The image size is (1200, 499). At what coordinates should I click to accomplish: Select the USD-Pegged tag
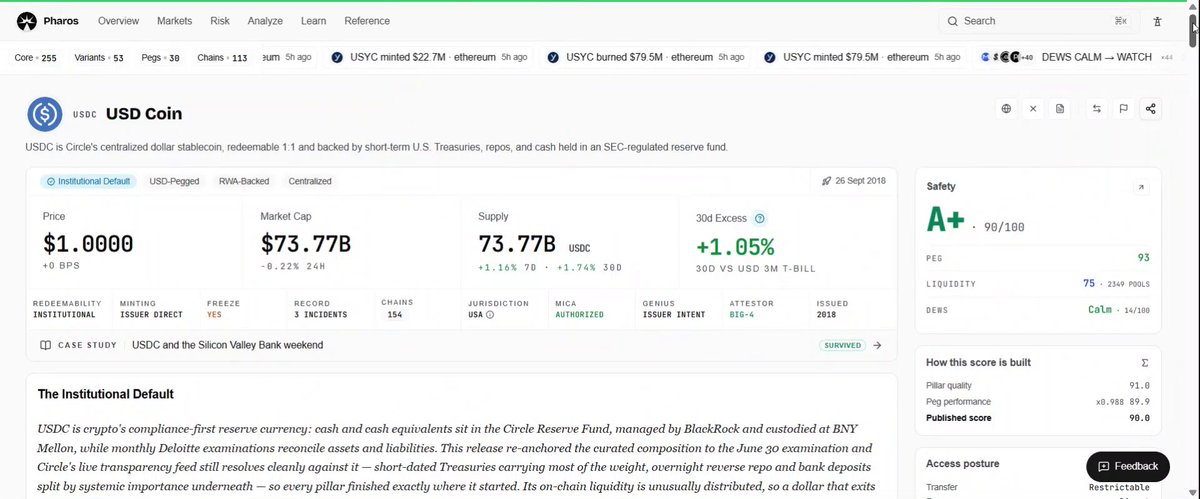tap(174, 181)
